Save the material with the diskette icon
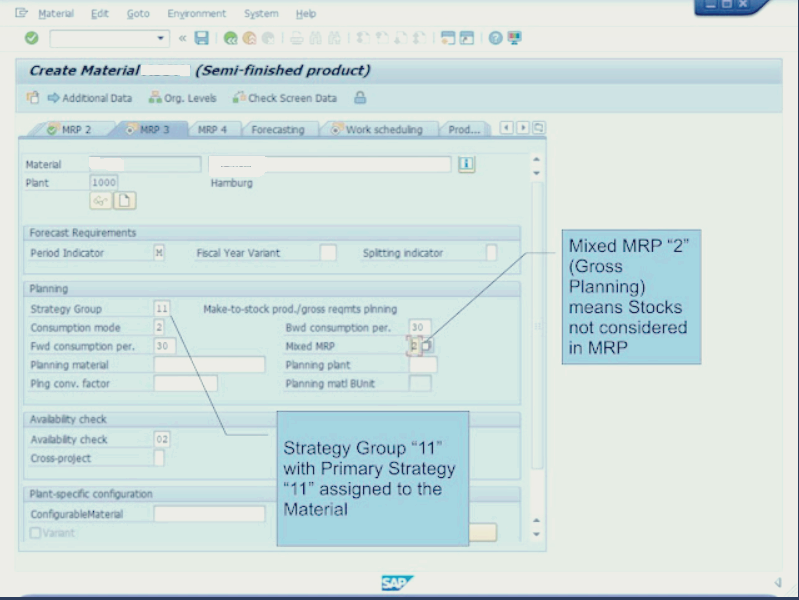This screenshot has height=600, width=799. tap(202, 38)
